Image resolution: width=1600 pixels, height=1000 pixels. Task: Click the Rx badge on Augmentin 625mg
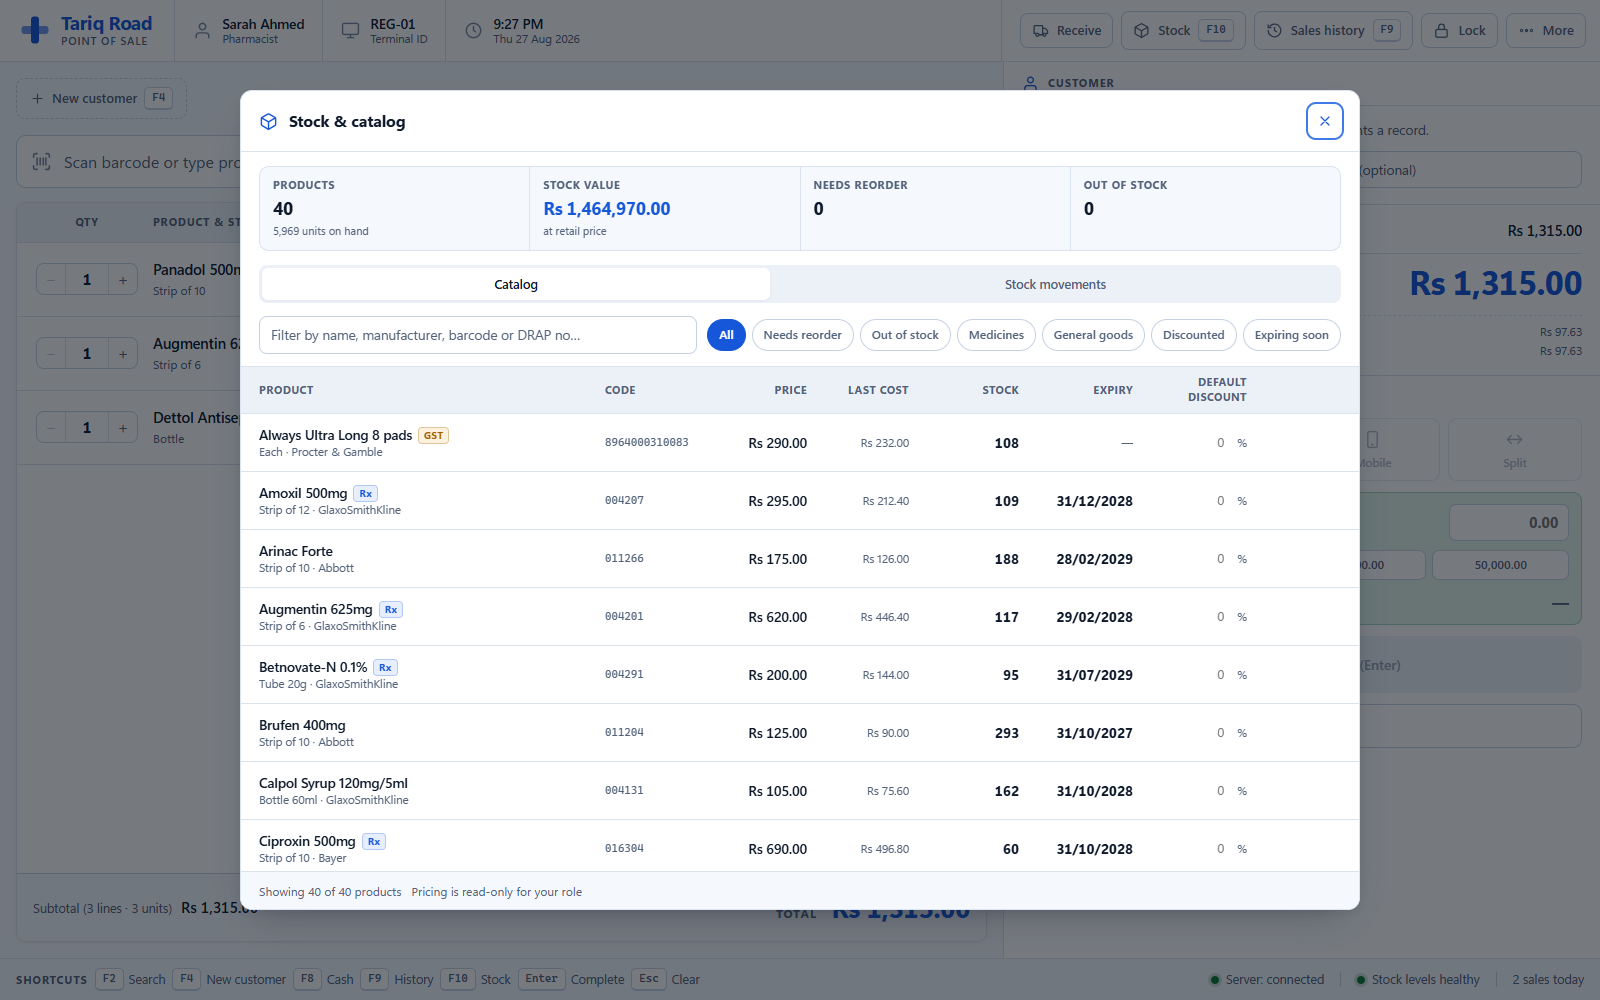coord(391,610)
